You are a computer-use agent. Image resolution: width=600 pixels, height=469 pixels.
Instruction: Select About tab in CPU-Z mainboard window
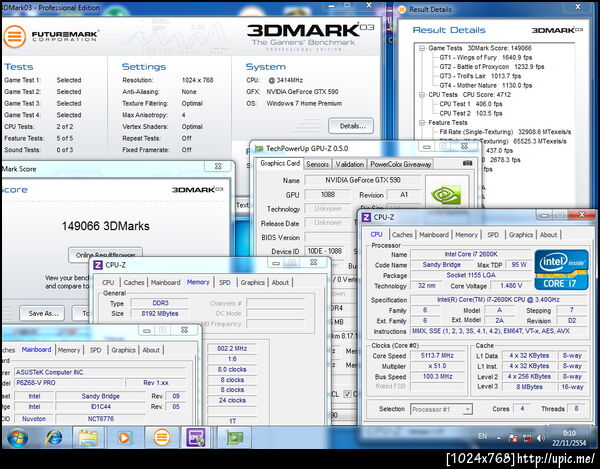151,350
